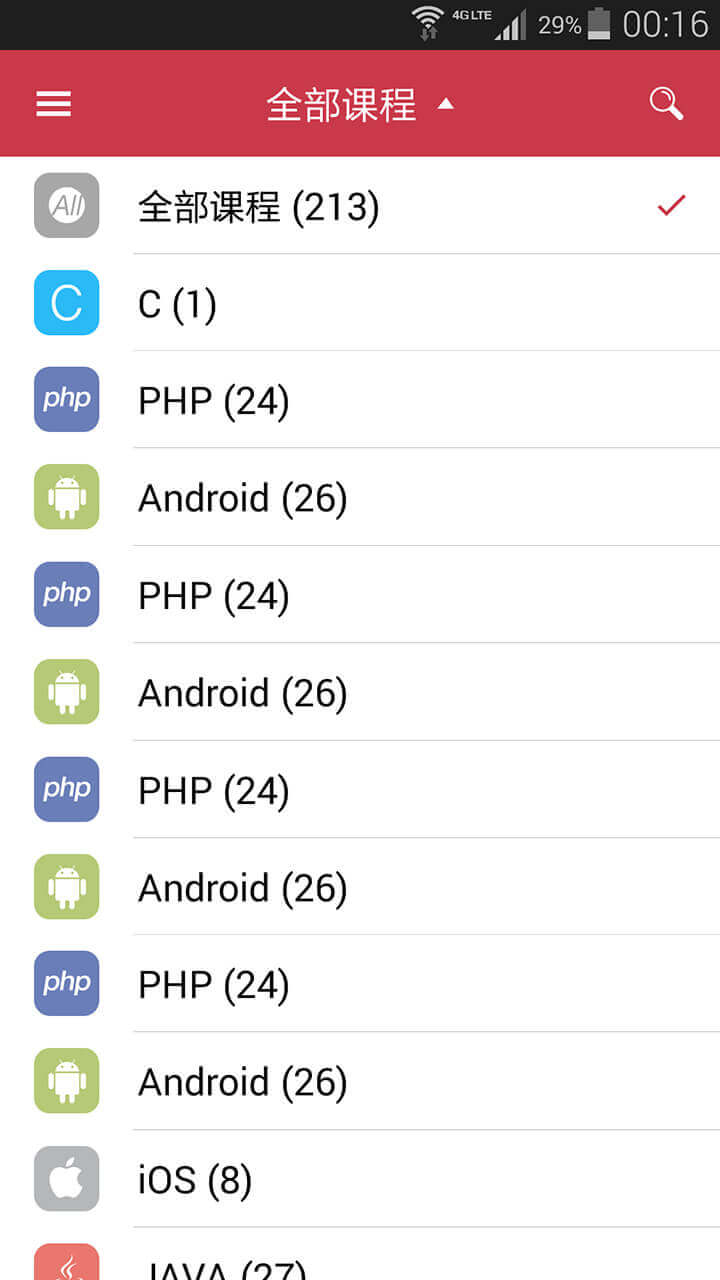The height and width of the screenshot is (1280, 720).
Task: Toggle the red checkmark on 全部课程
Action: tap(671, 206)
